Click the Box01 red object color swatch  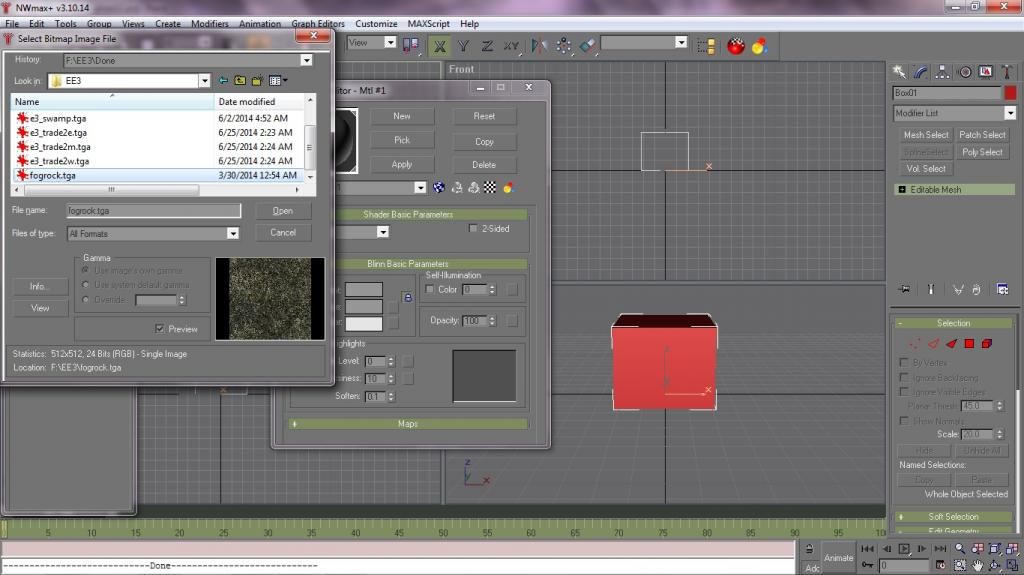pyautogui.click(x=1010, y=93)
